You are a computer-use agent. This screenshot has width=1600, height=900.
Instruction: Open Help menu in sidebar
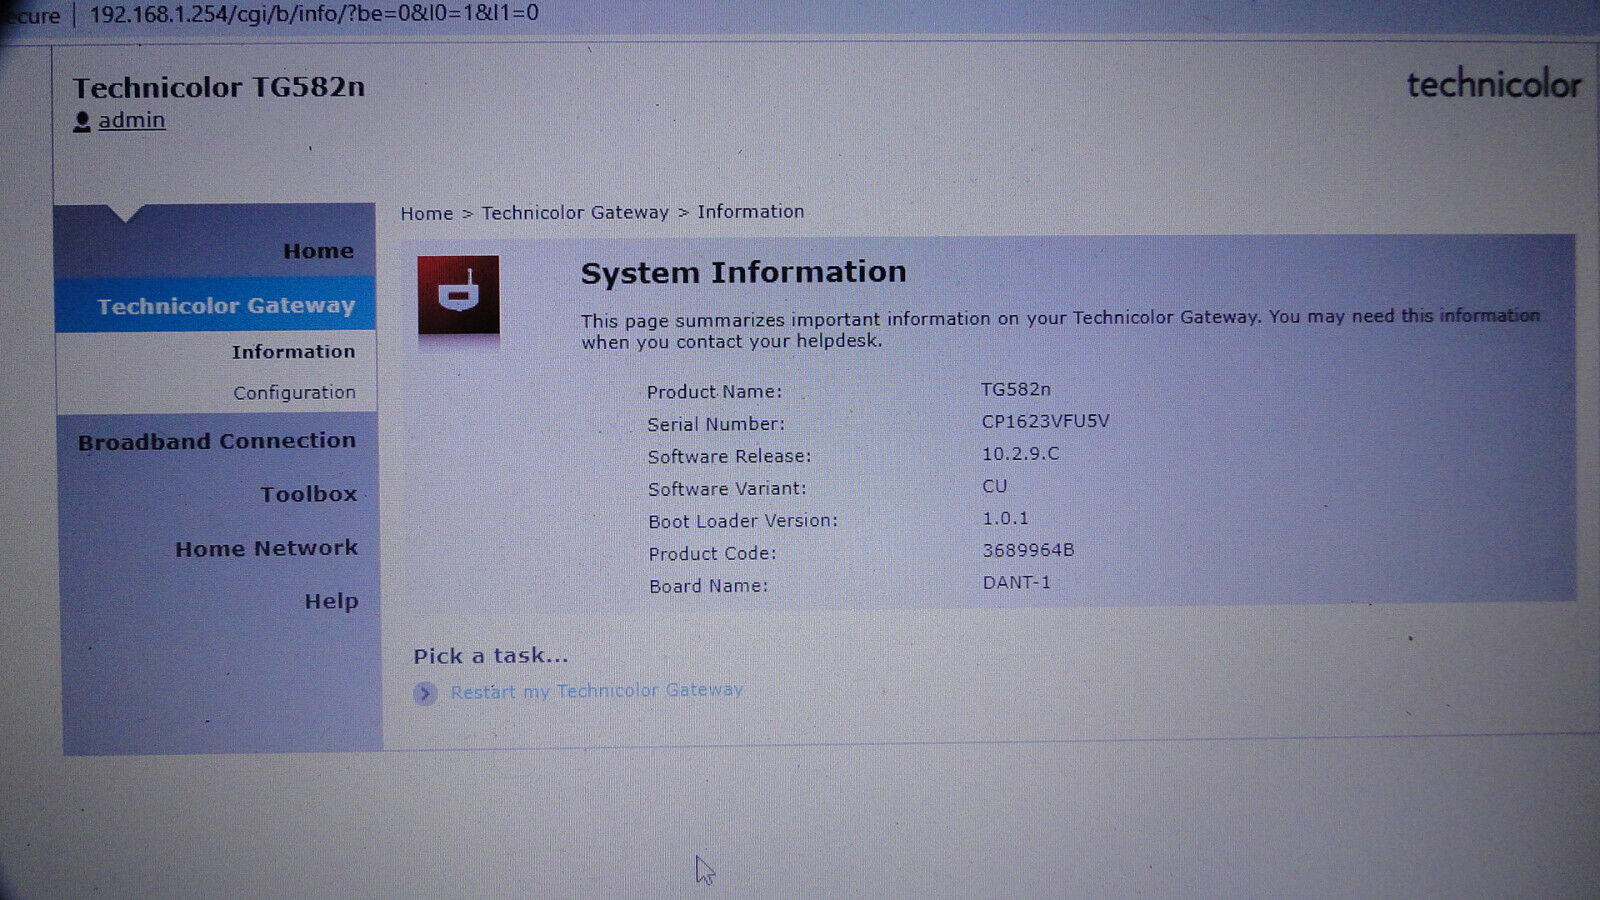331,601
